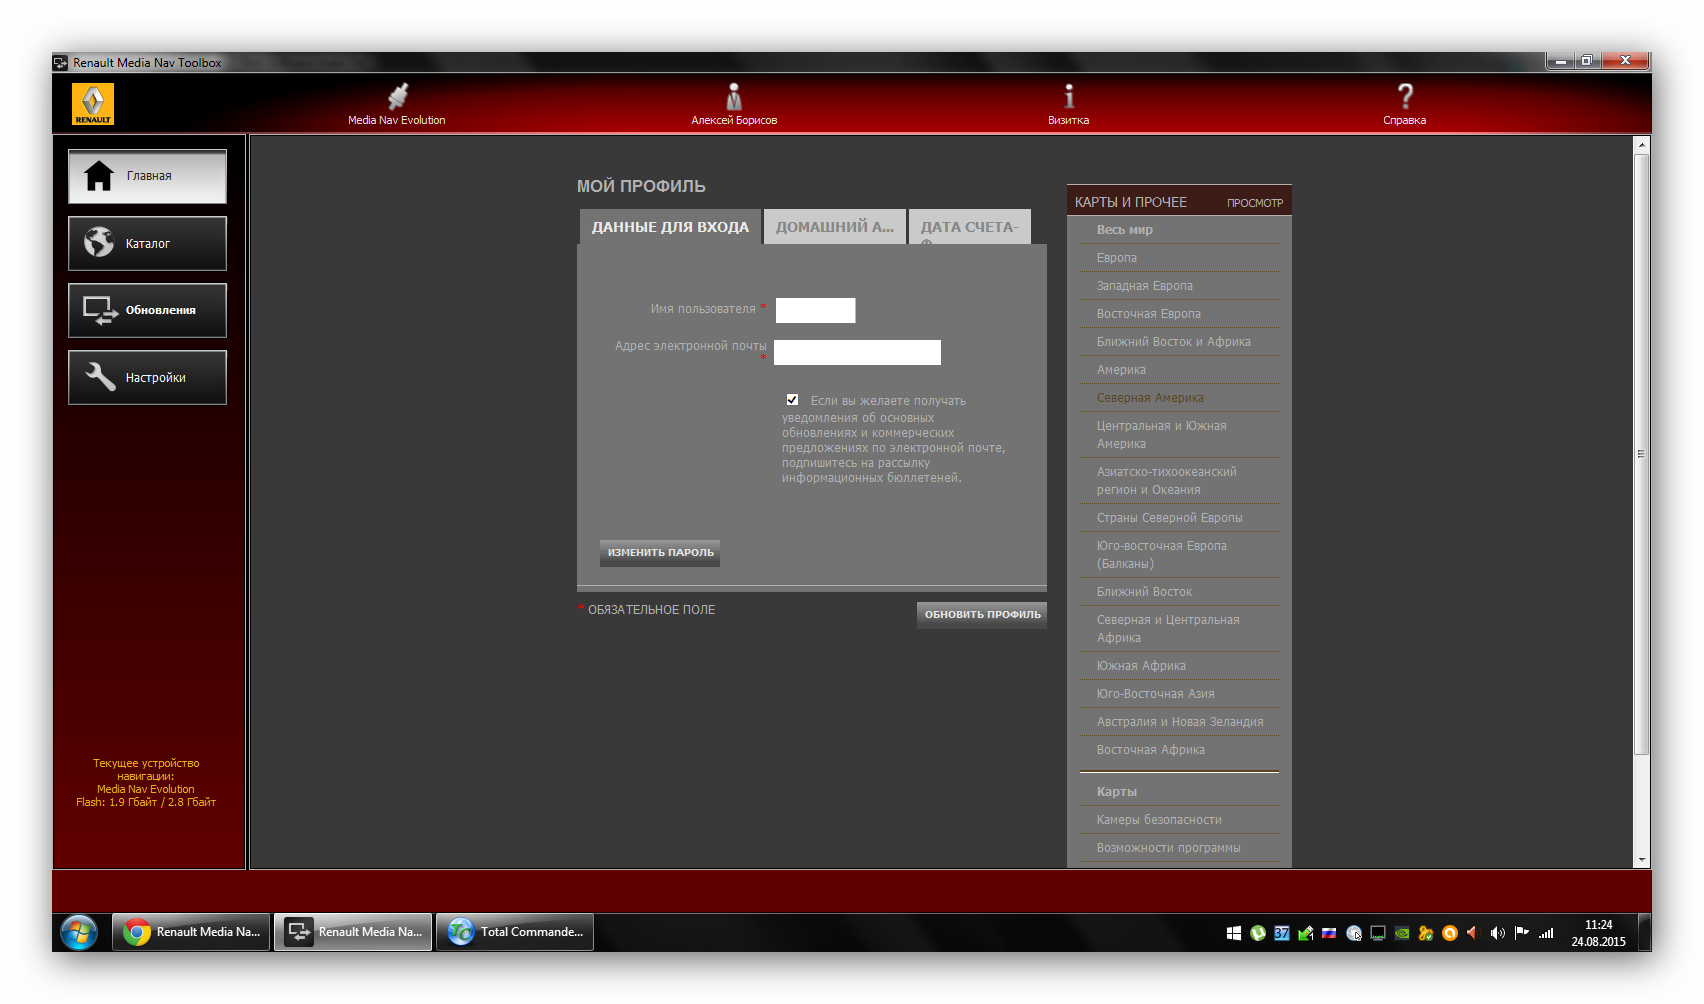
Task: Go to Главная home page
Action: click(x=147, y=176)
